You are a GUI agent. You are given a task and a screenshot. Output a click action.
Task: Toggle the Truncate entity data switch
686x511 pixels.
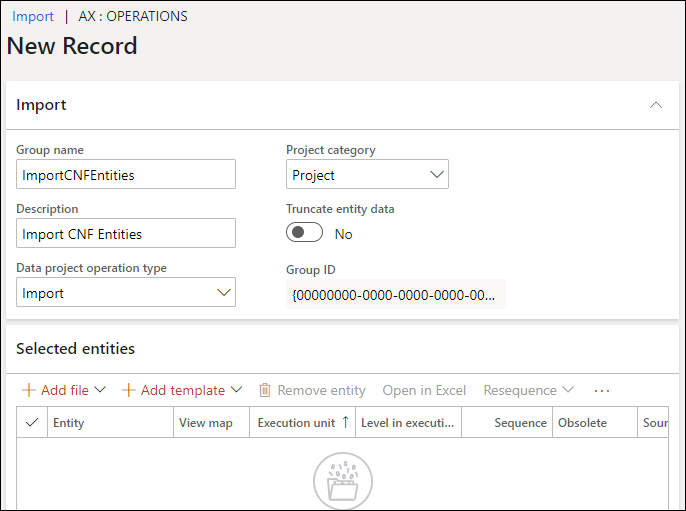coord(305,233)
